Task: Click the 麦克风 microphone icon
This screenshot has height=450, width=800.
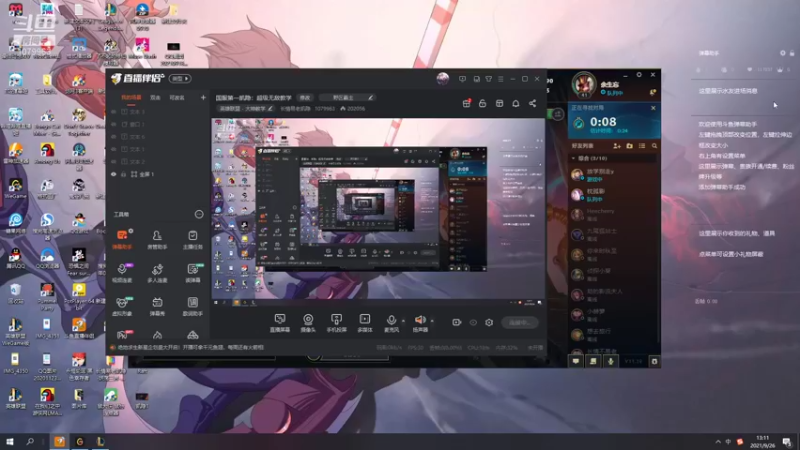Action: (391, 320)
